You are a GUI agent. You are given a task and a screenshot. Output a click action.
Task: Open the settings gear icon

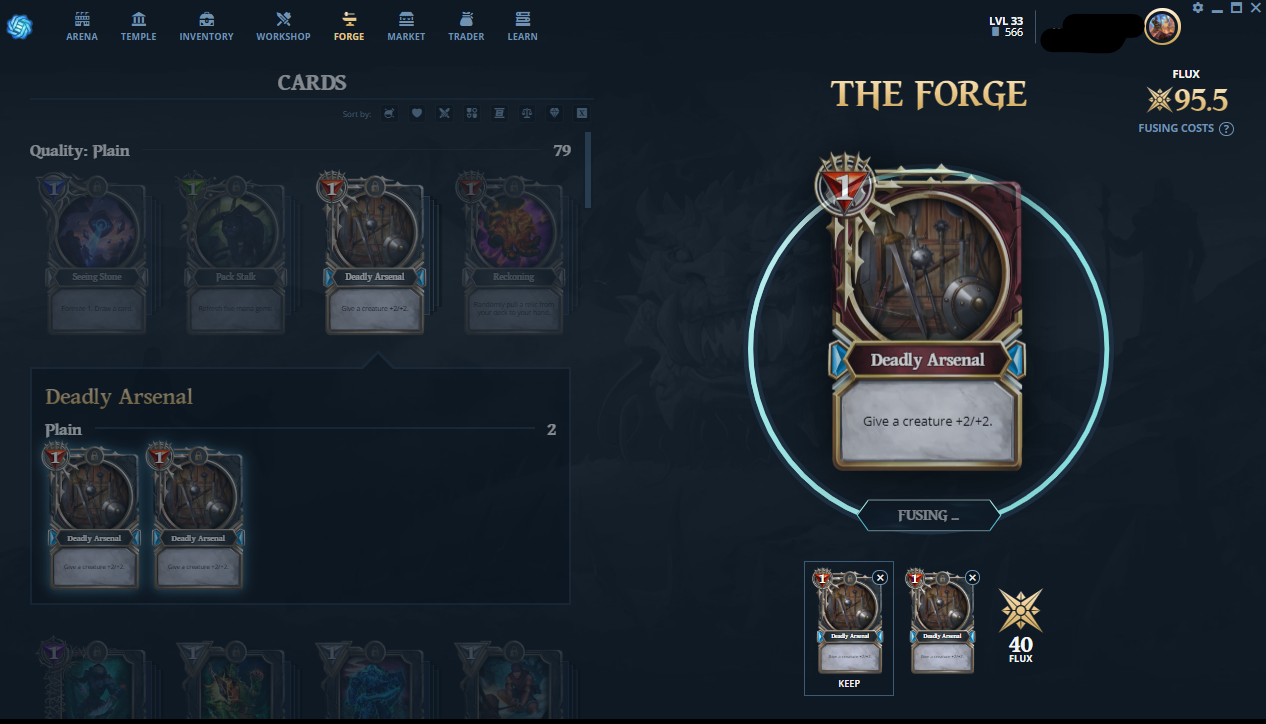coord(1198,7)
